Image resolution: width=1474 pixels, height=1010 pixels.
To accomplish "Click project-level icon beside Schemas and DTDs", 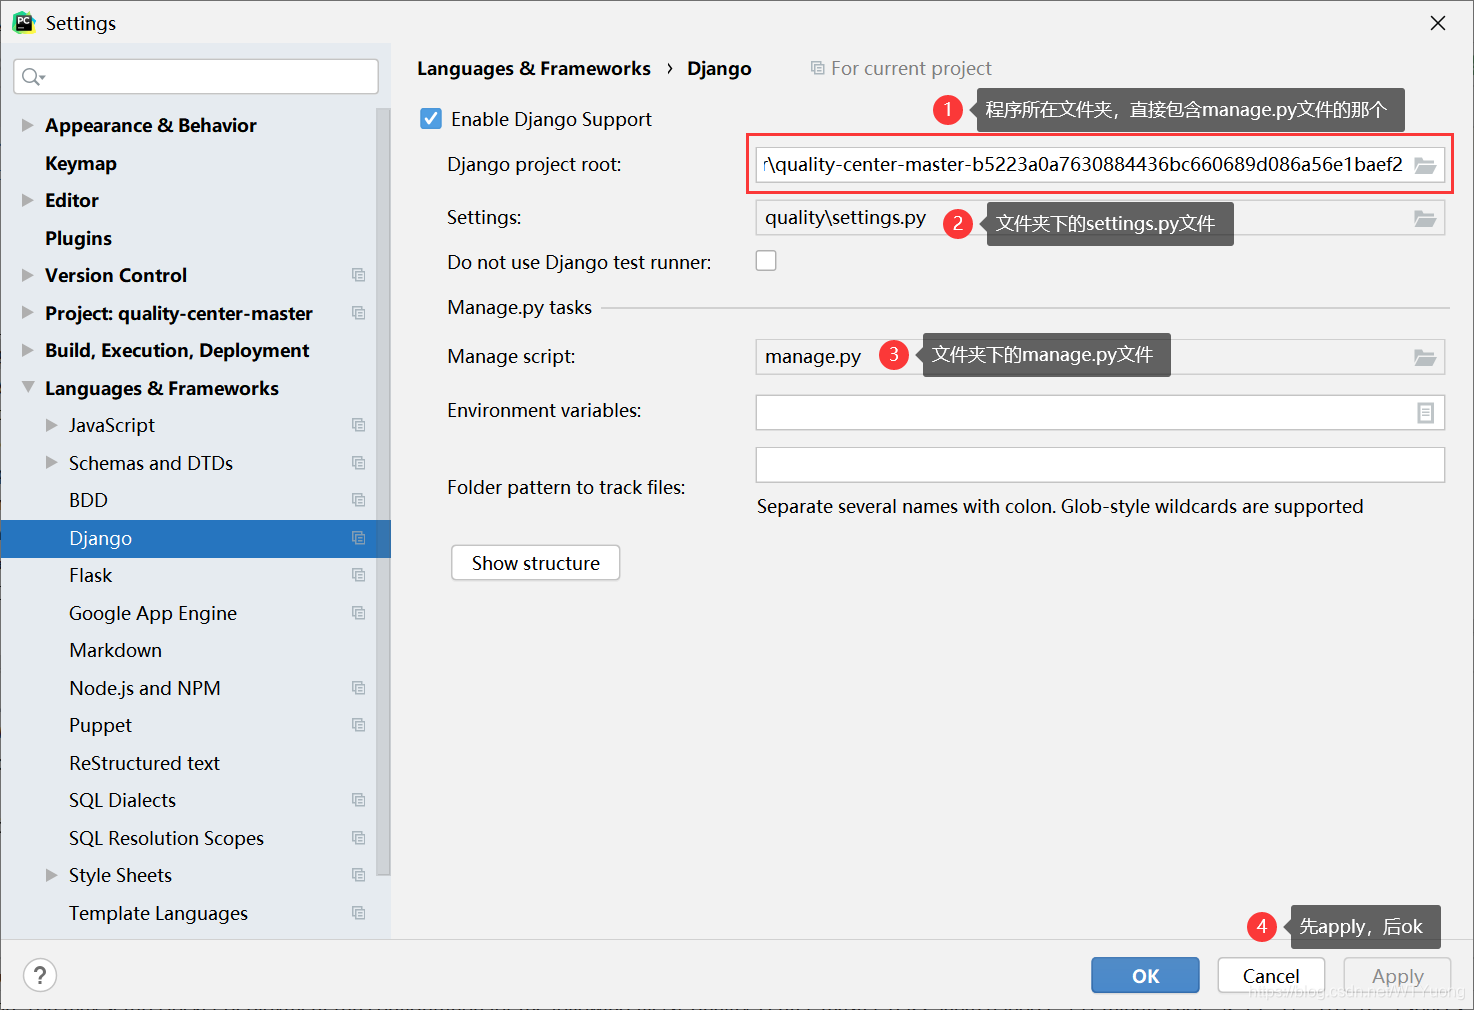I will [x=358, y=463].
